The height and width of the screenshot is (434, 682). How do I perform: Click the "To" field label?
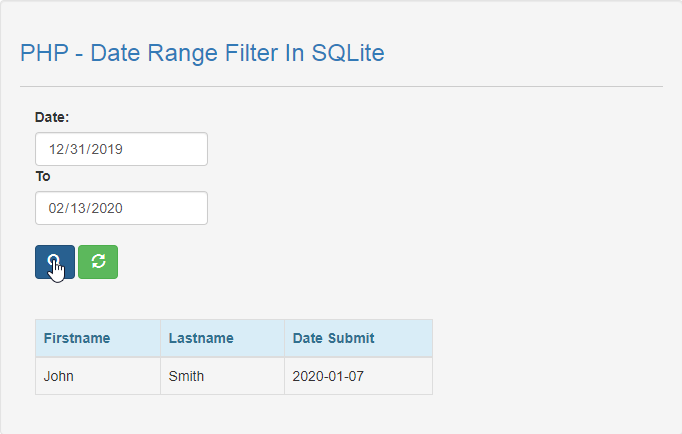43,176
